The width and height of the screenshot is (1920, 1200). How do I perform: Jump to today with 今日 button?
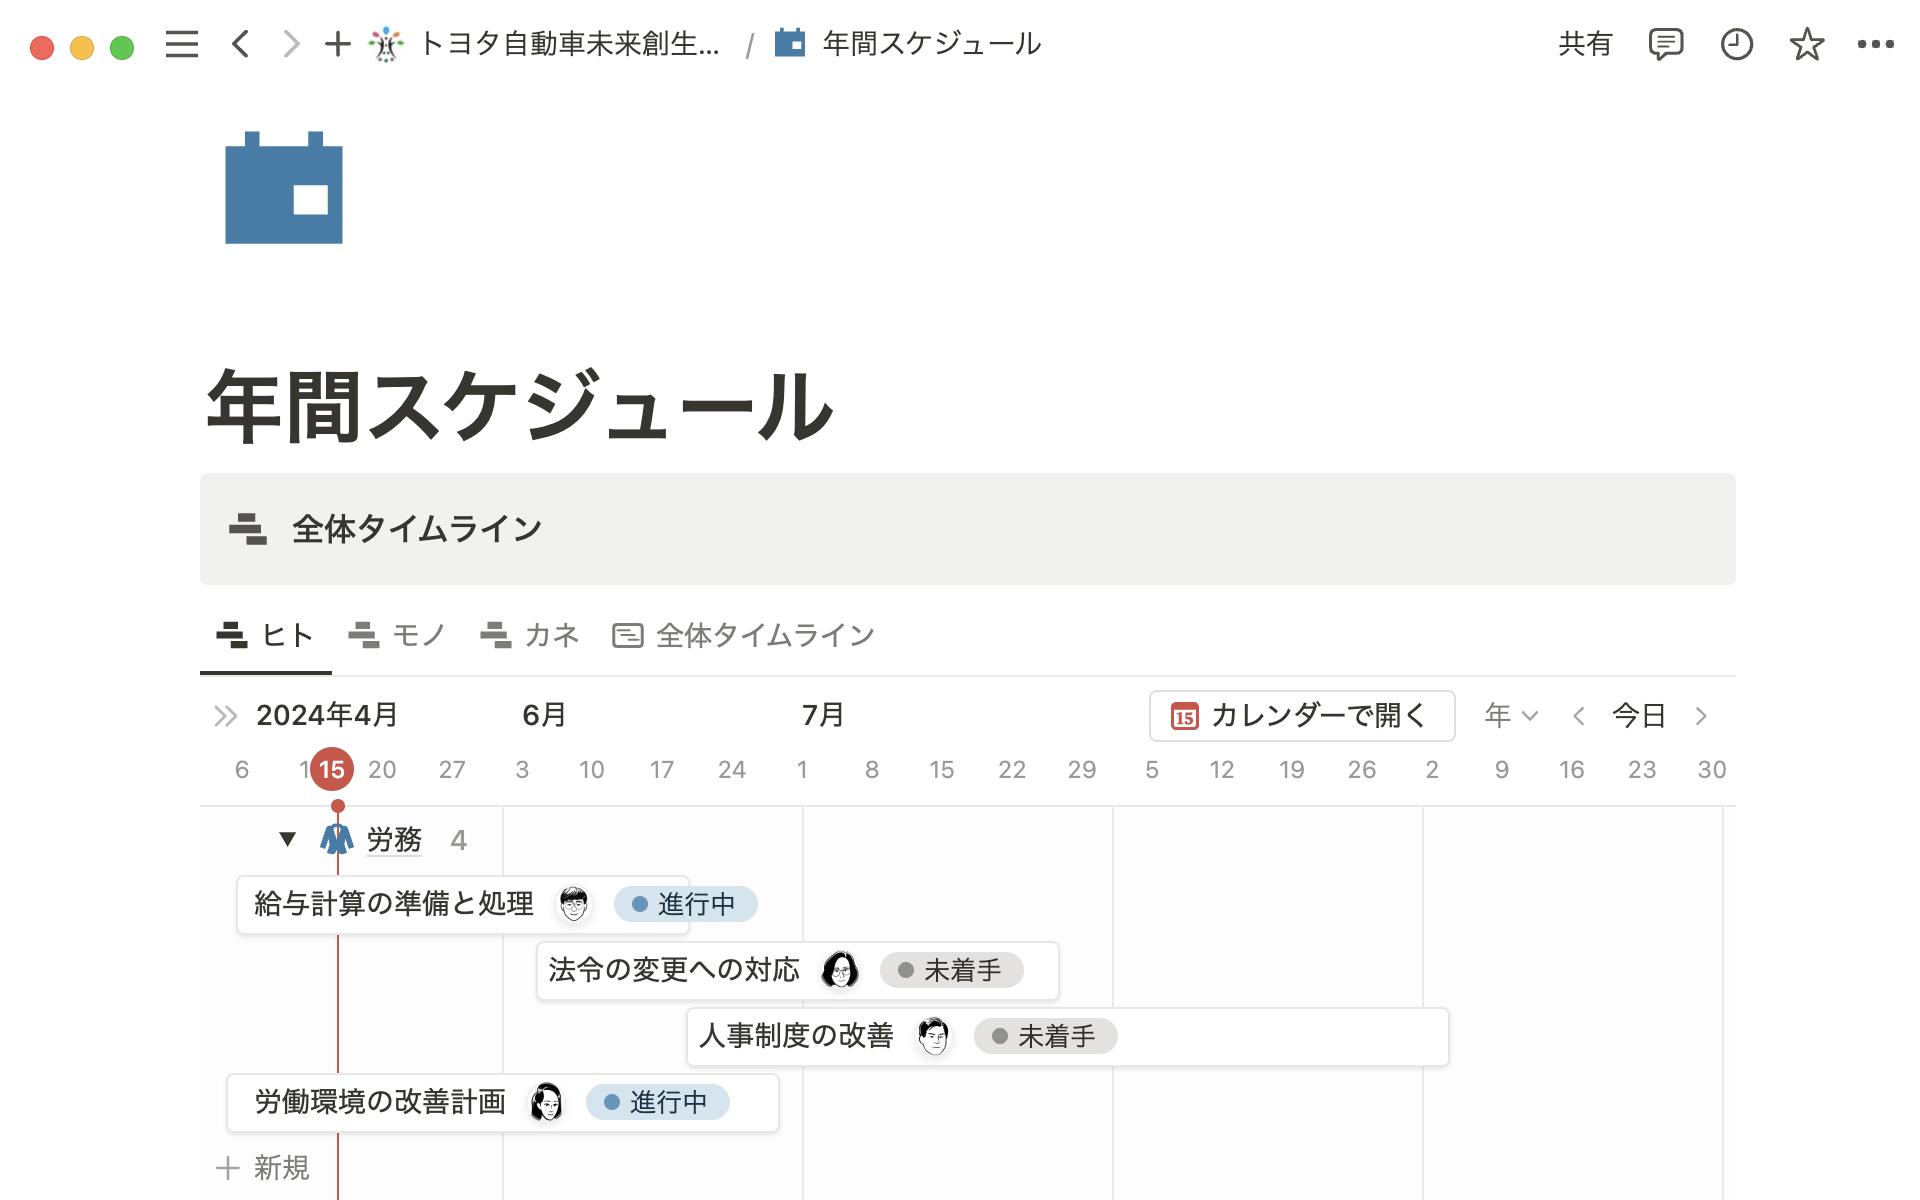(1638, 716)
